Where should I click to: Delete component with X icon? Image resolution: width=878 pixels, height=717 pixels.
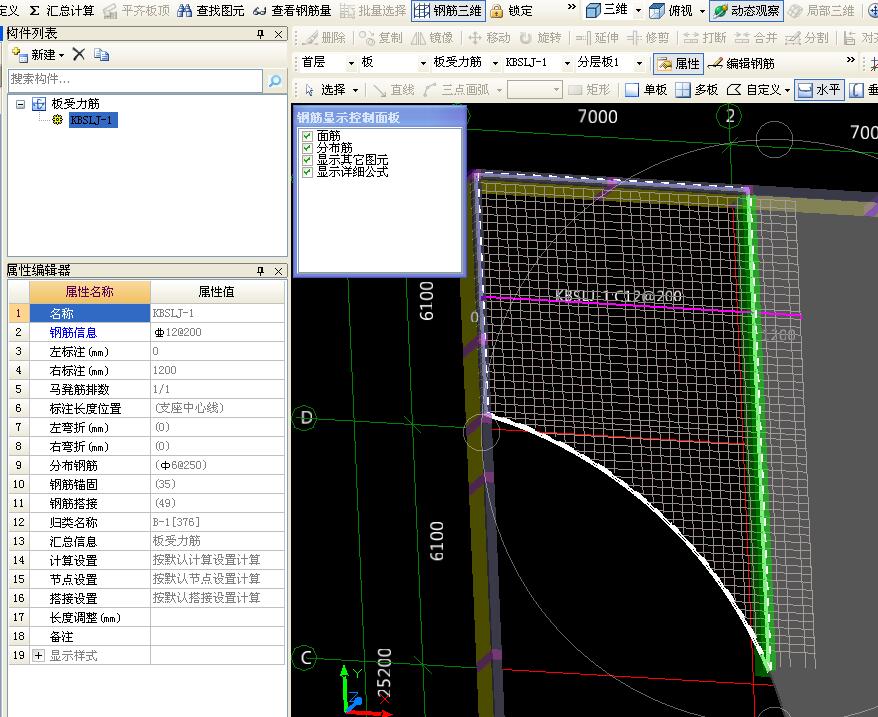(79, 54)
